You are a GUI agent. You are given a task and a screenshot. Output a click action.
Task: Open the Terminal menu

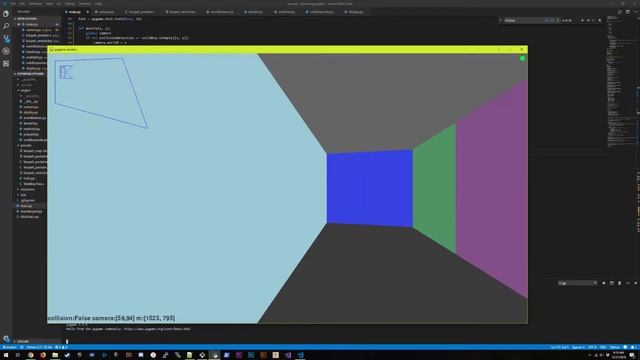pyautogui.click(x=84, y=4)
